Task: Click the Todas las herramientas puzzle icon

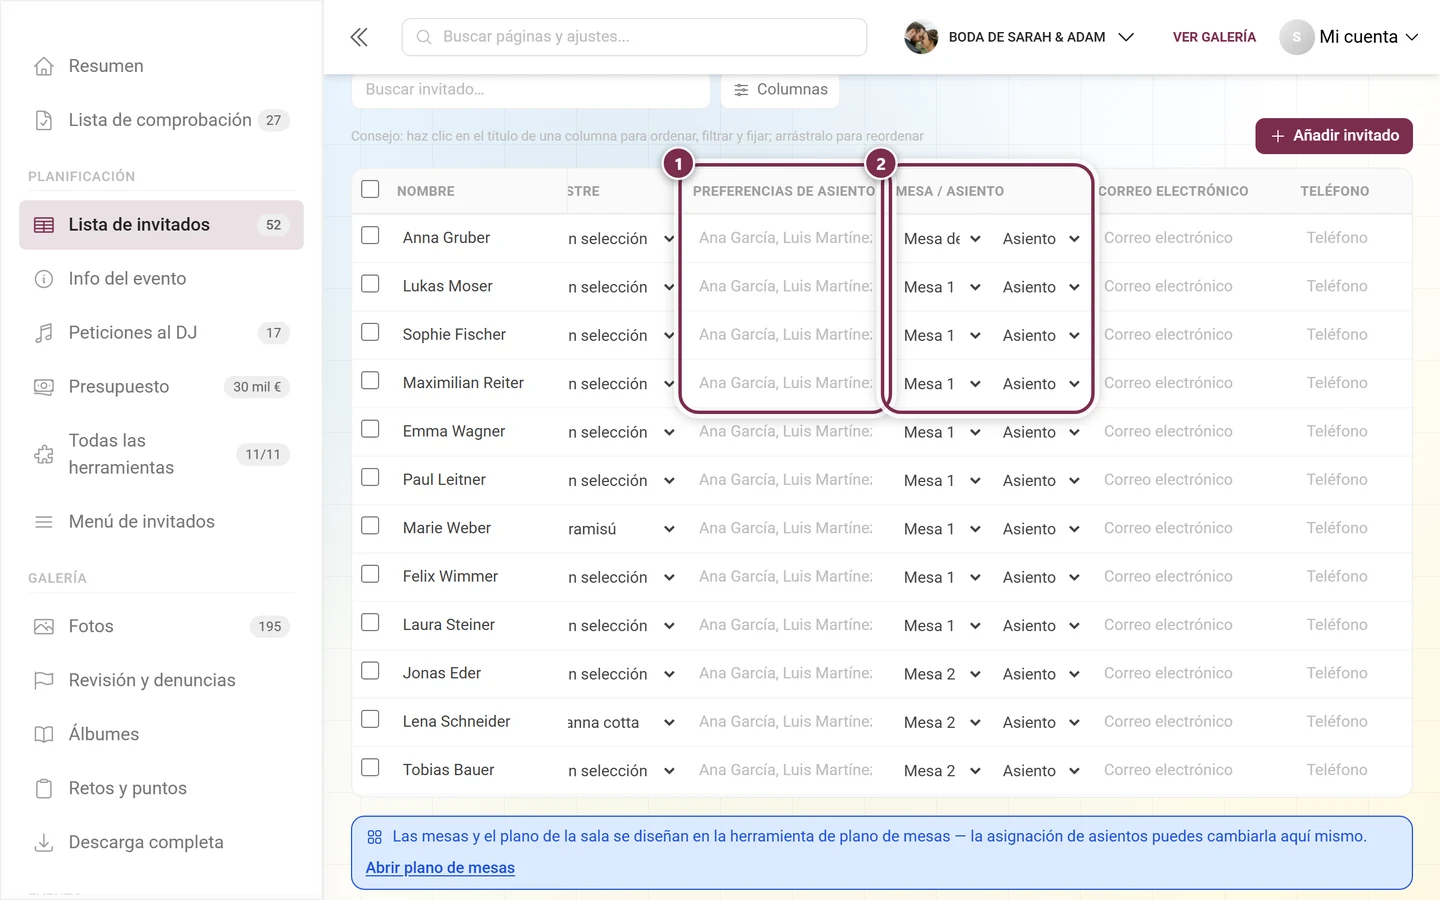Action: point(44,454)
